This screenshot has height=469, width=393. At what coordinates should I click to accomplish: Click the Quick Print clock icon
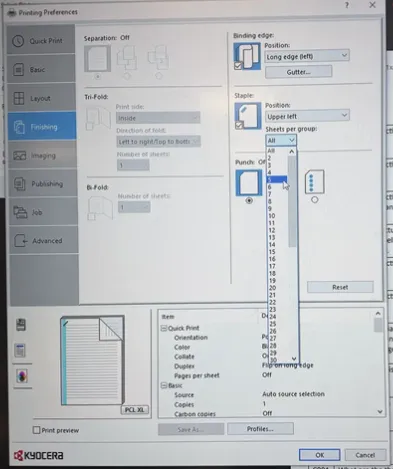(x=18, y=41)
